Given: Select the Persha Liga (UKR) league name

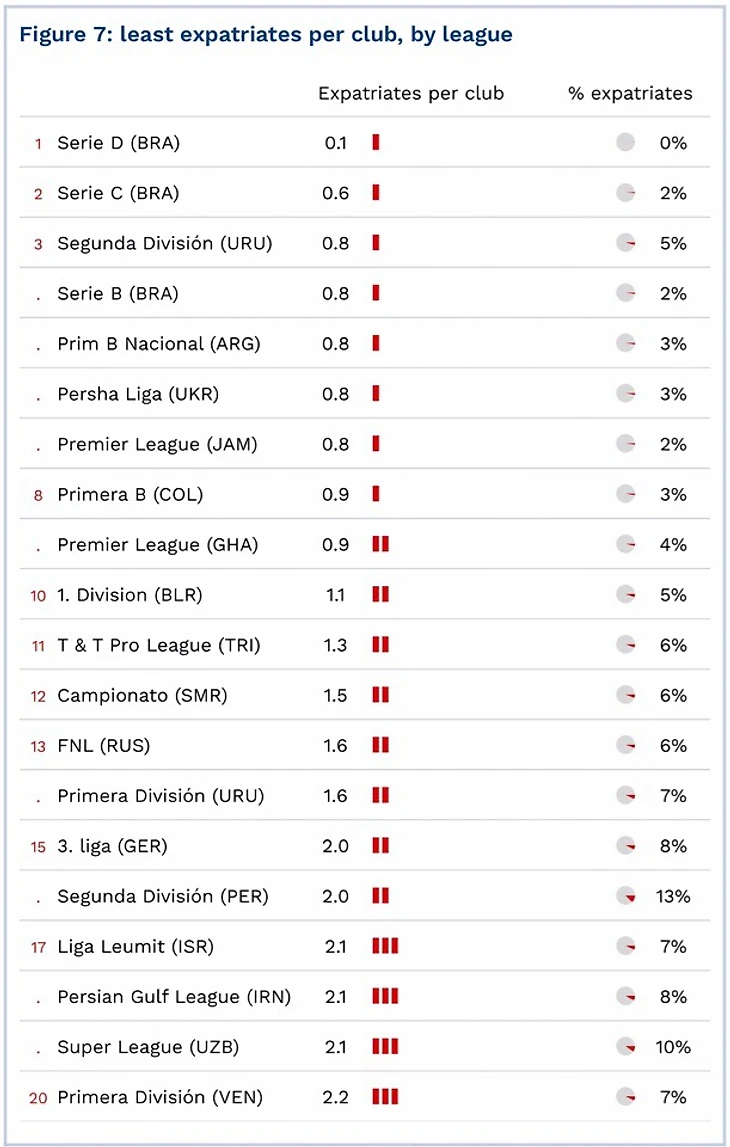Looking at the screenshot, I should click(x=138, y=394).
